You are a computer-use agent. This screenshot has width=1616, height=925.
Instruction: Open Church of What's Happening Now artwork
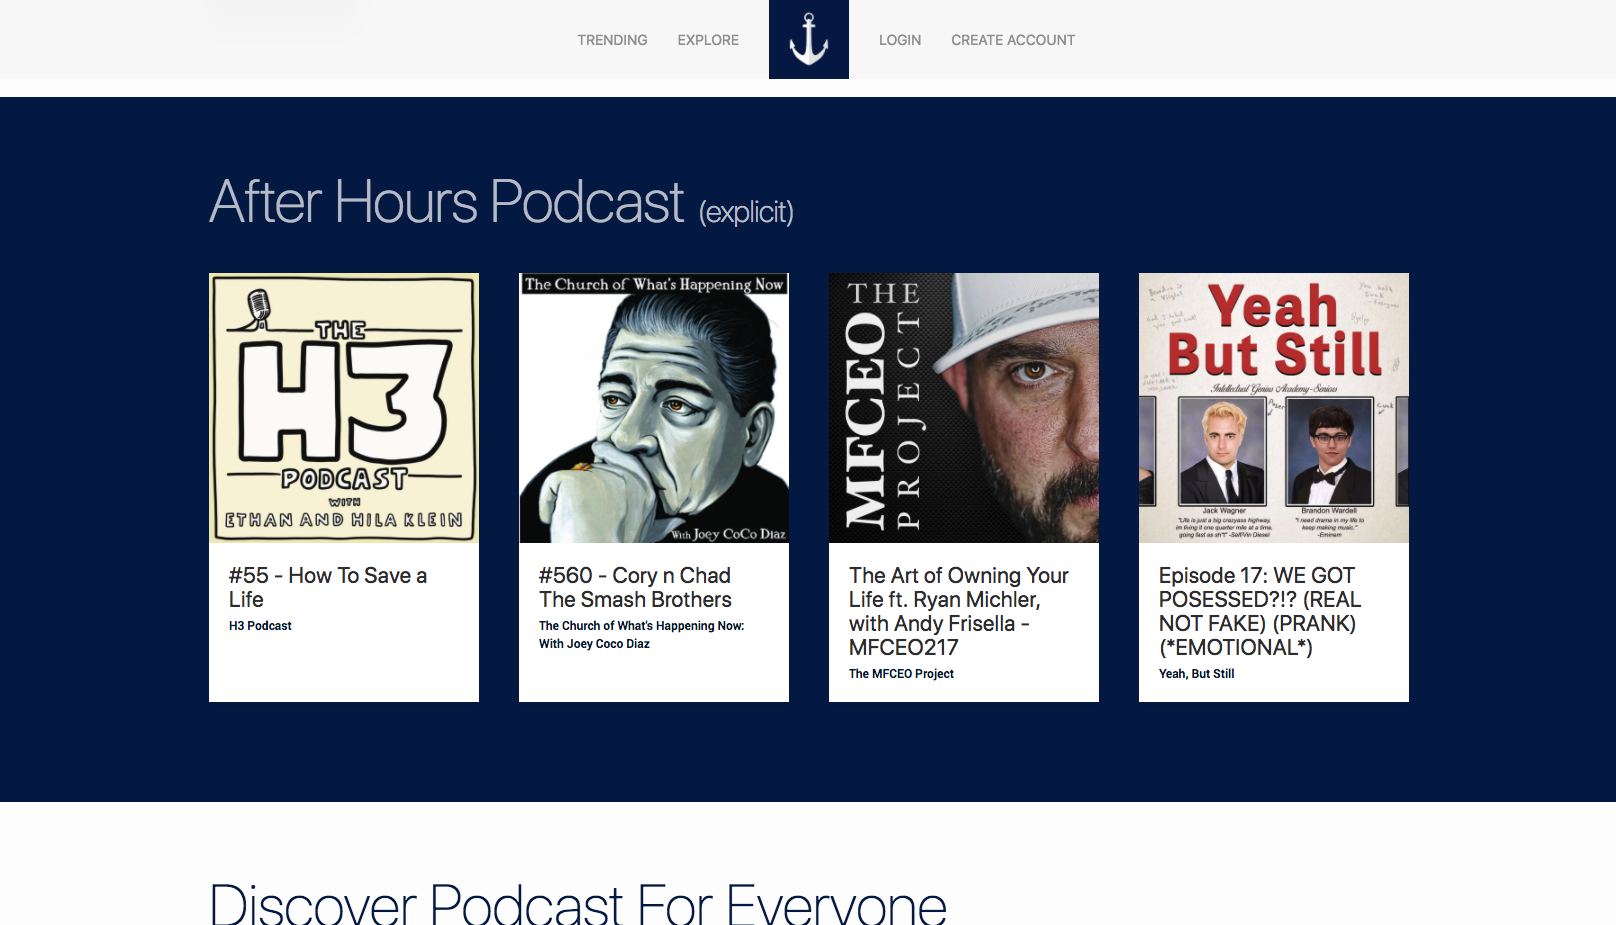click(654, 408)
